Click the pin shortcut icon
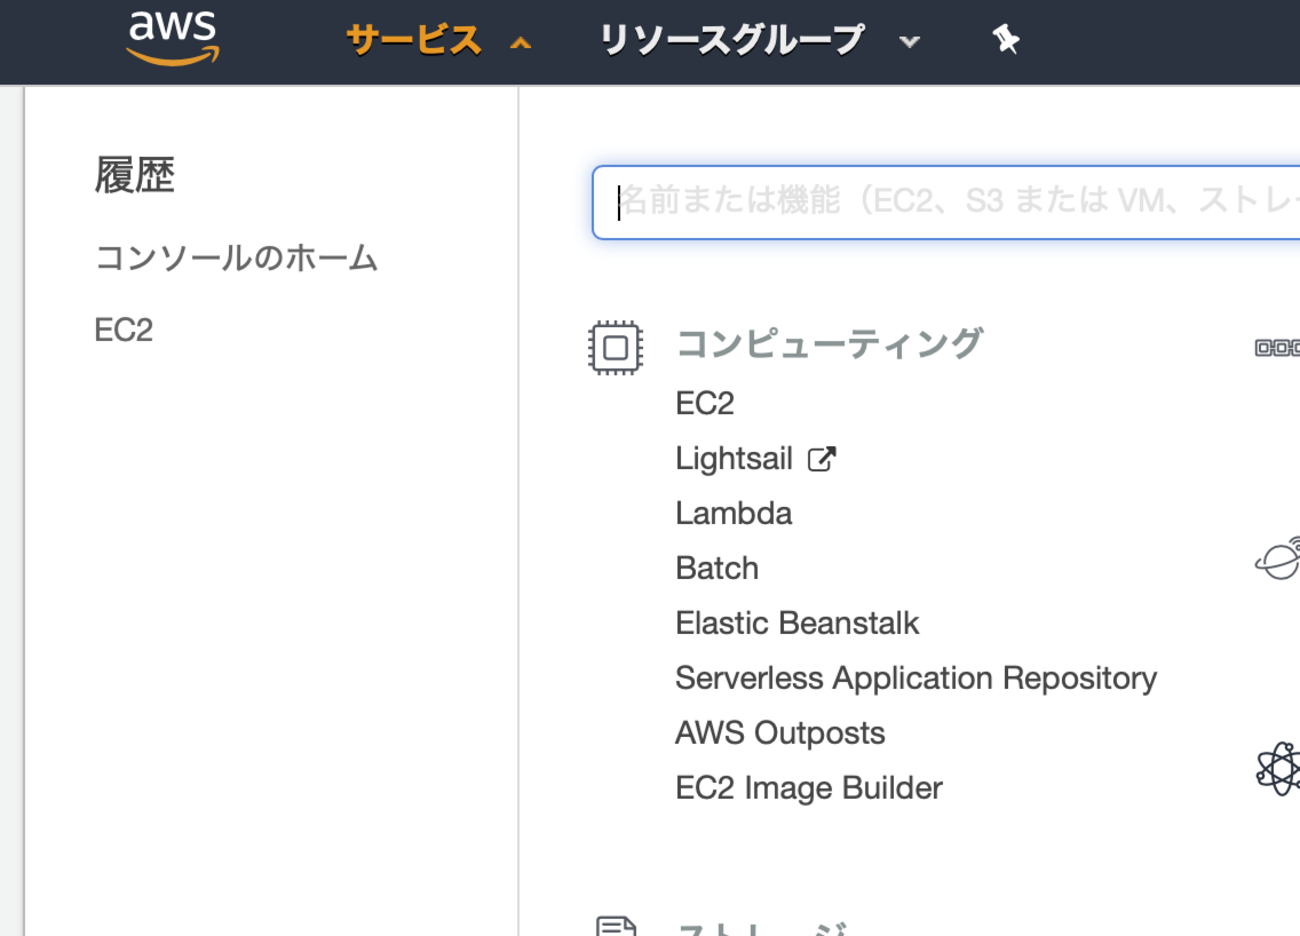The height and width of the screenshot is (936, 1300). point(1005,40)
